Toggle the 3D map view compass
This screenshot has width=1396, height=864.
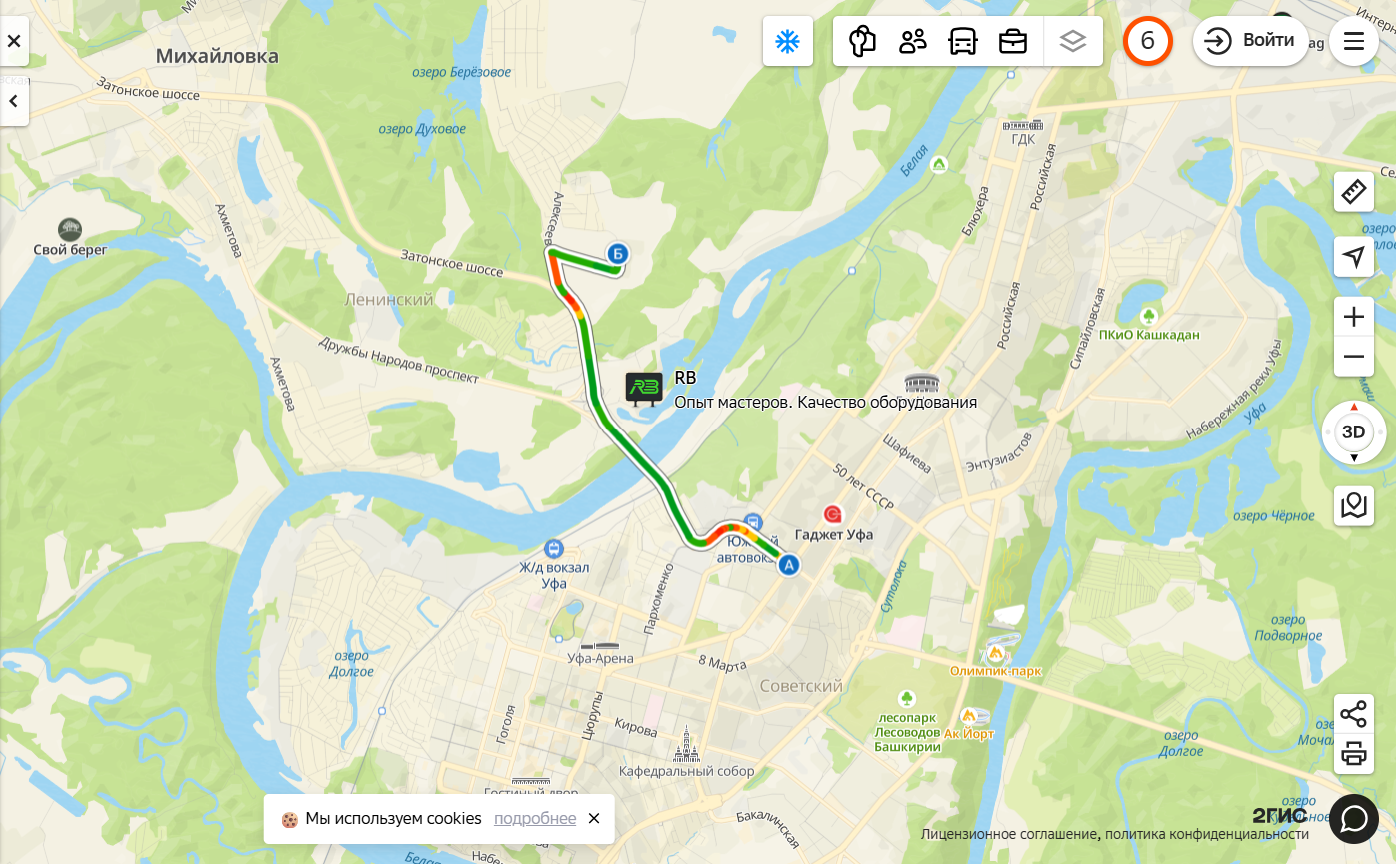point(1354,432)
